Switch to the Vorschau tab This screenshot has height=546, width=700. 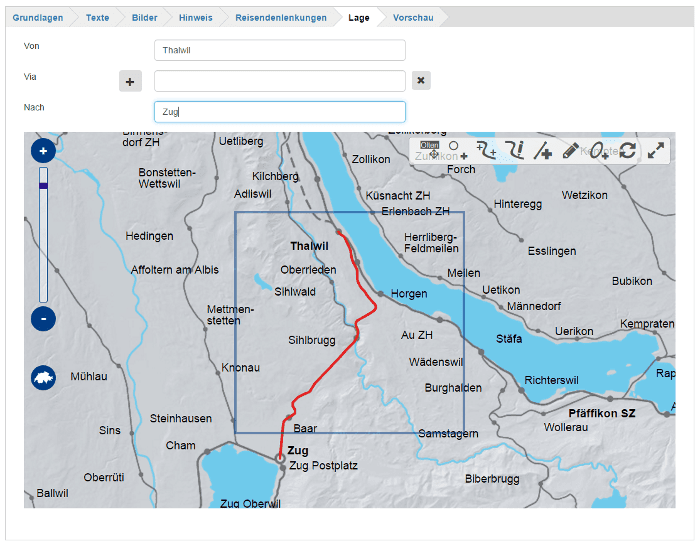(413, 18)
